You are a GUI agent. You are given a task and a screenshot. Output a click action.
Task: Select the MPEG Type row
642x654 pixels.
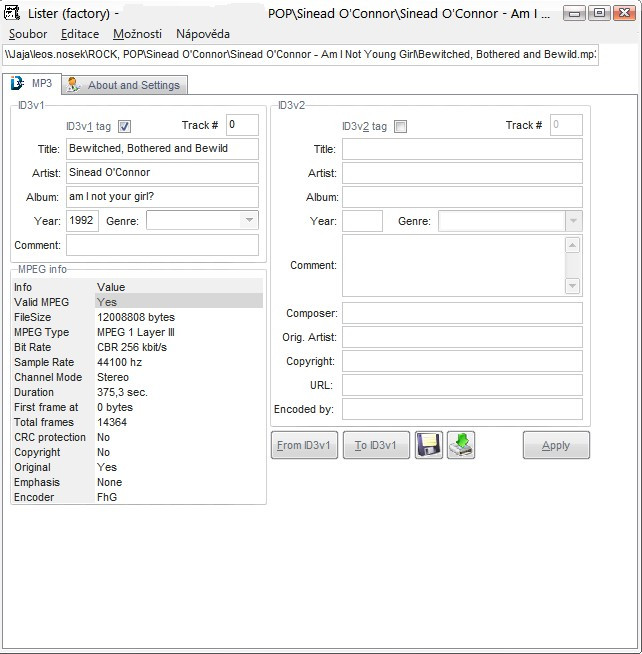(138, 332)
